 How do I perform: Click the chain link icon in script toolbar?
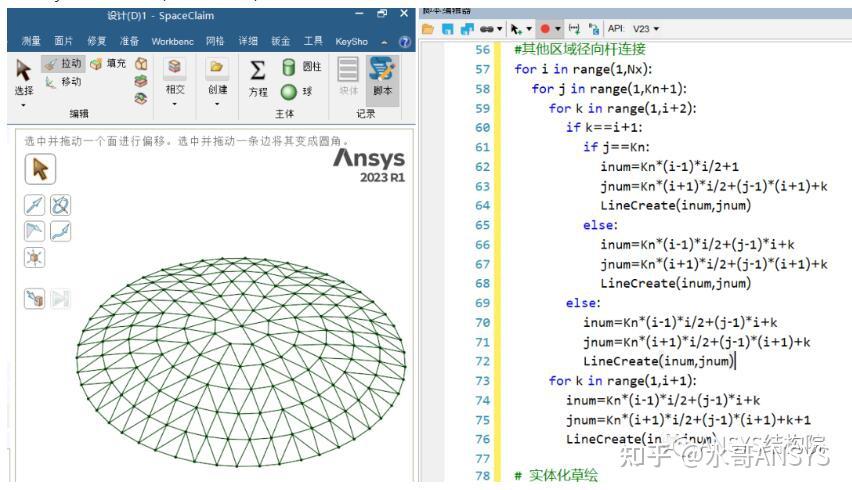pos(486,29)
